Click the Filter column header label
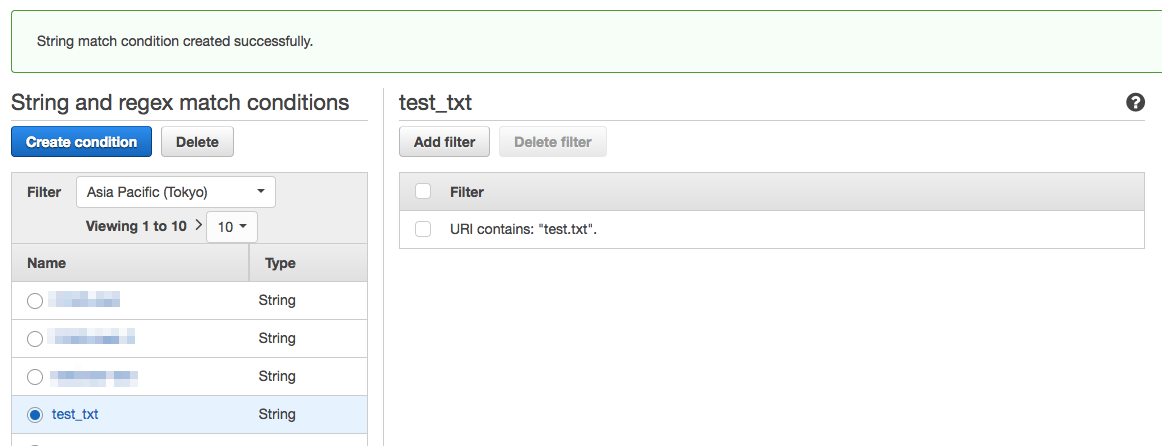 click(467, 192)
